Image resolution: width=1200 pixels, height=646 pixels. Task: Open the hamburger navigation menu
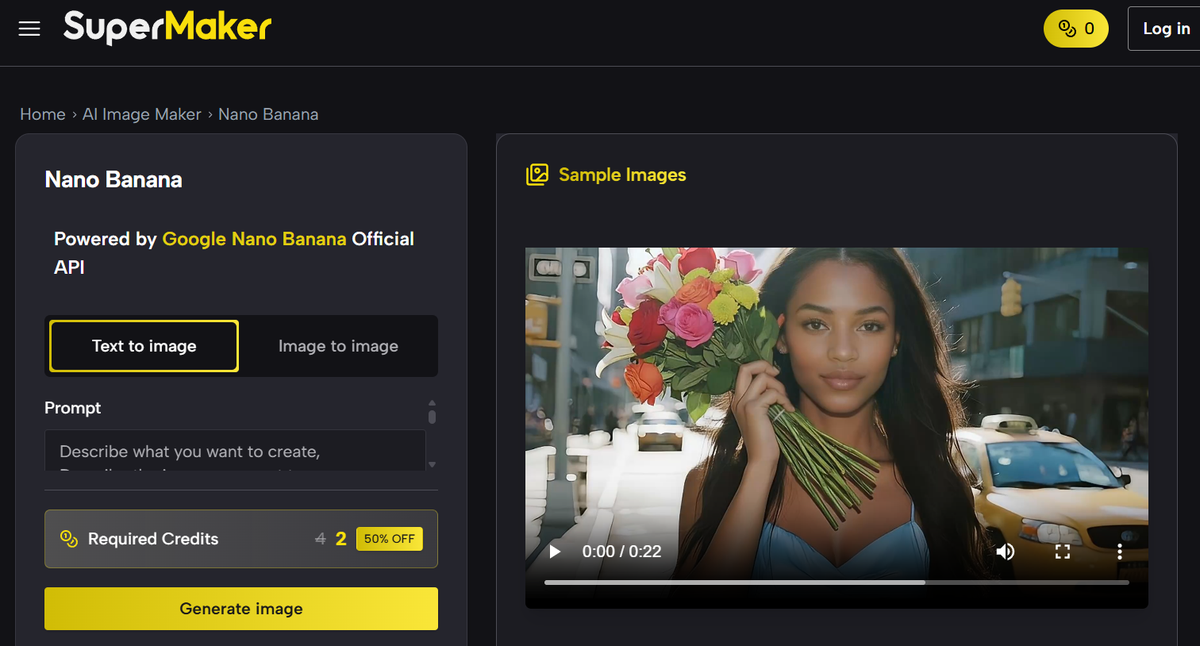coord(30,29)
